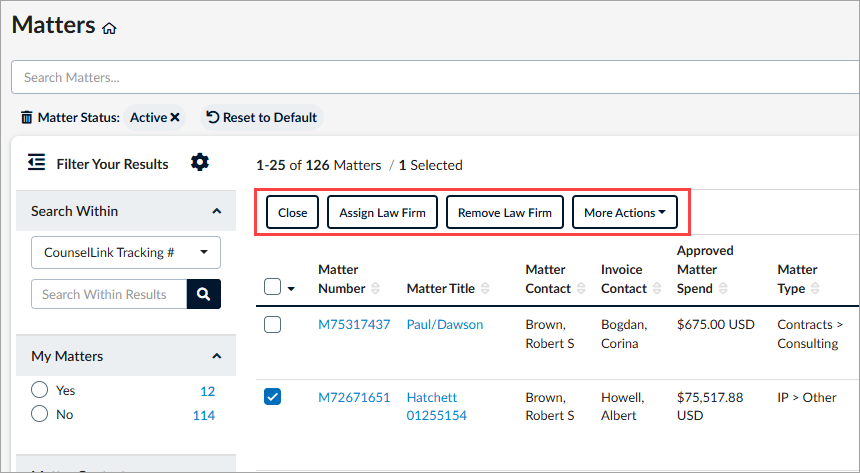Click the Close button

[292, 212]
